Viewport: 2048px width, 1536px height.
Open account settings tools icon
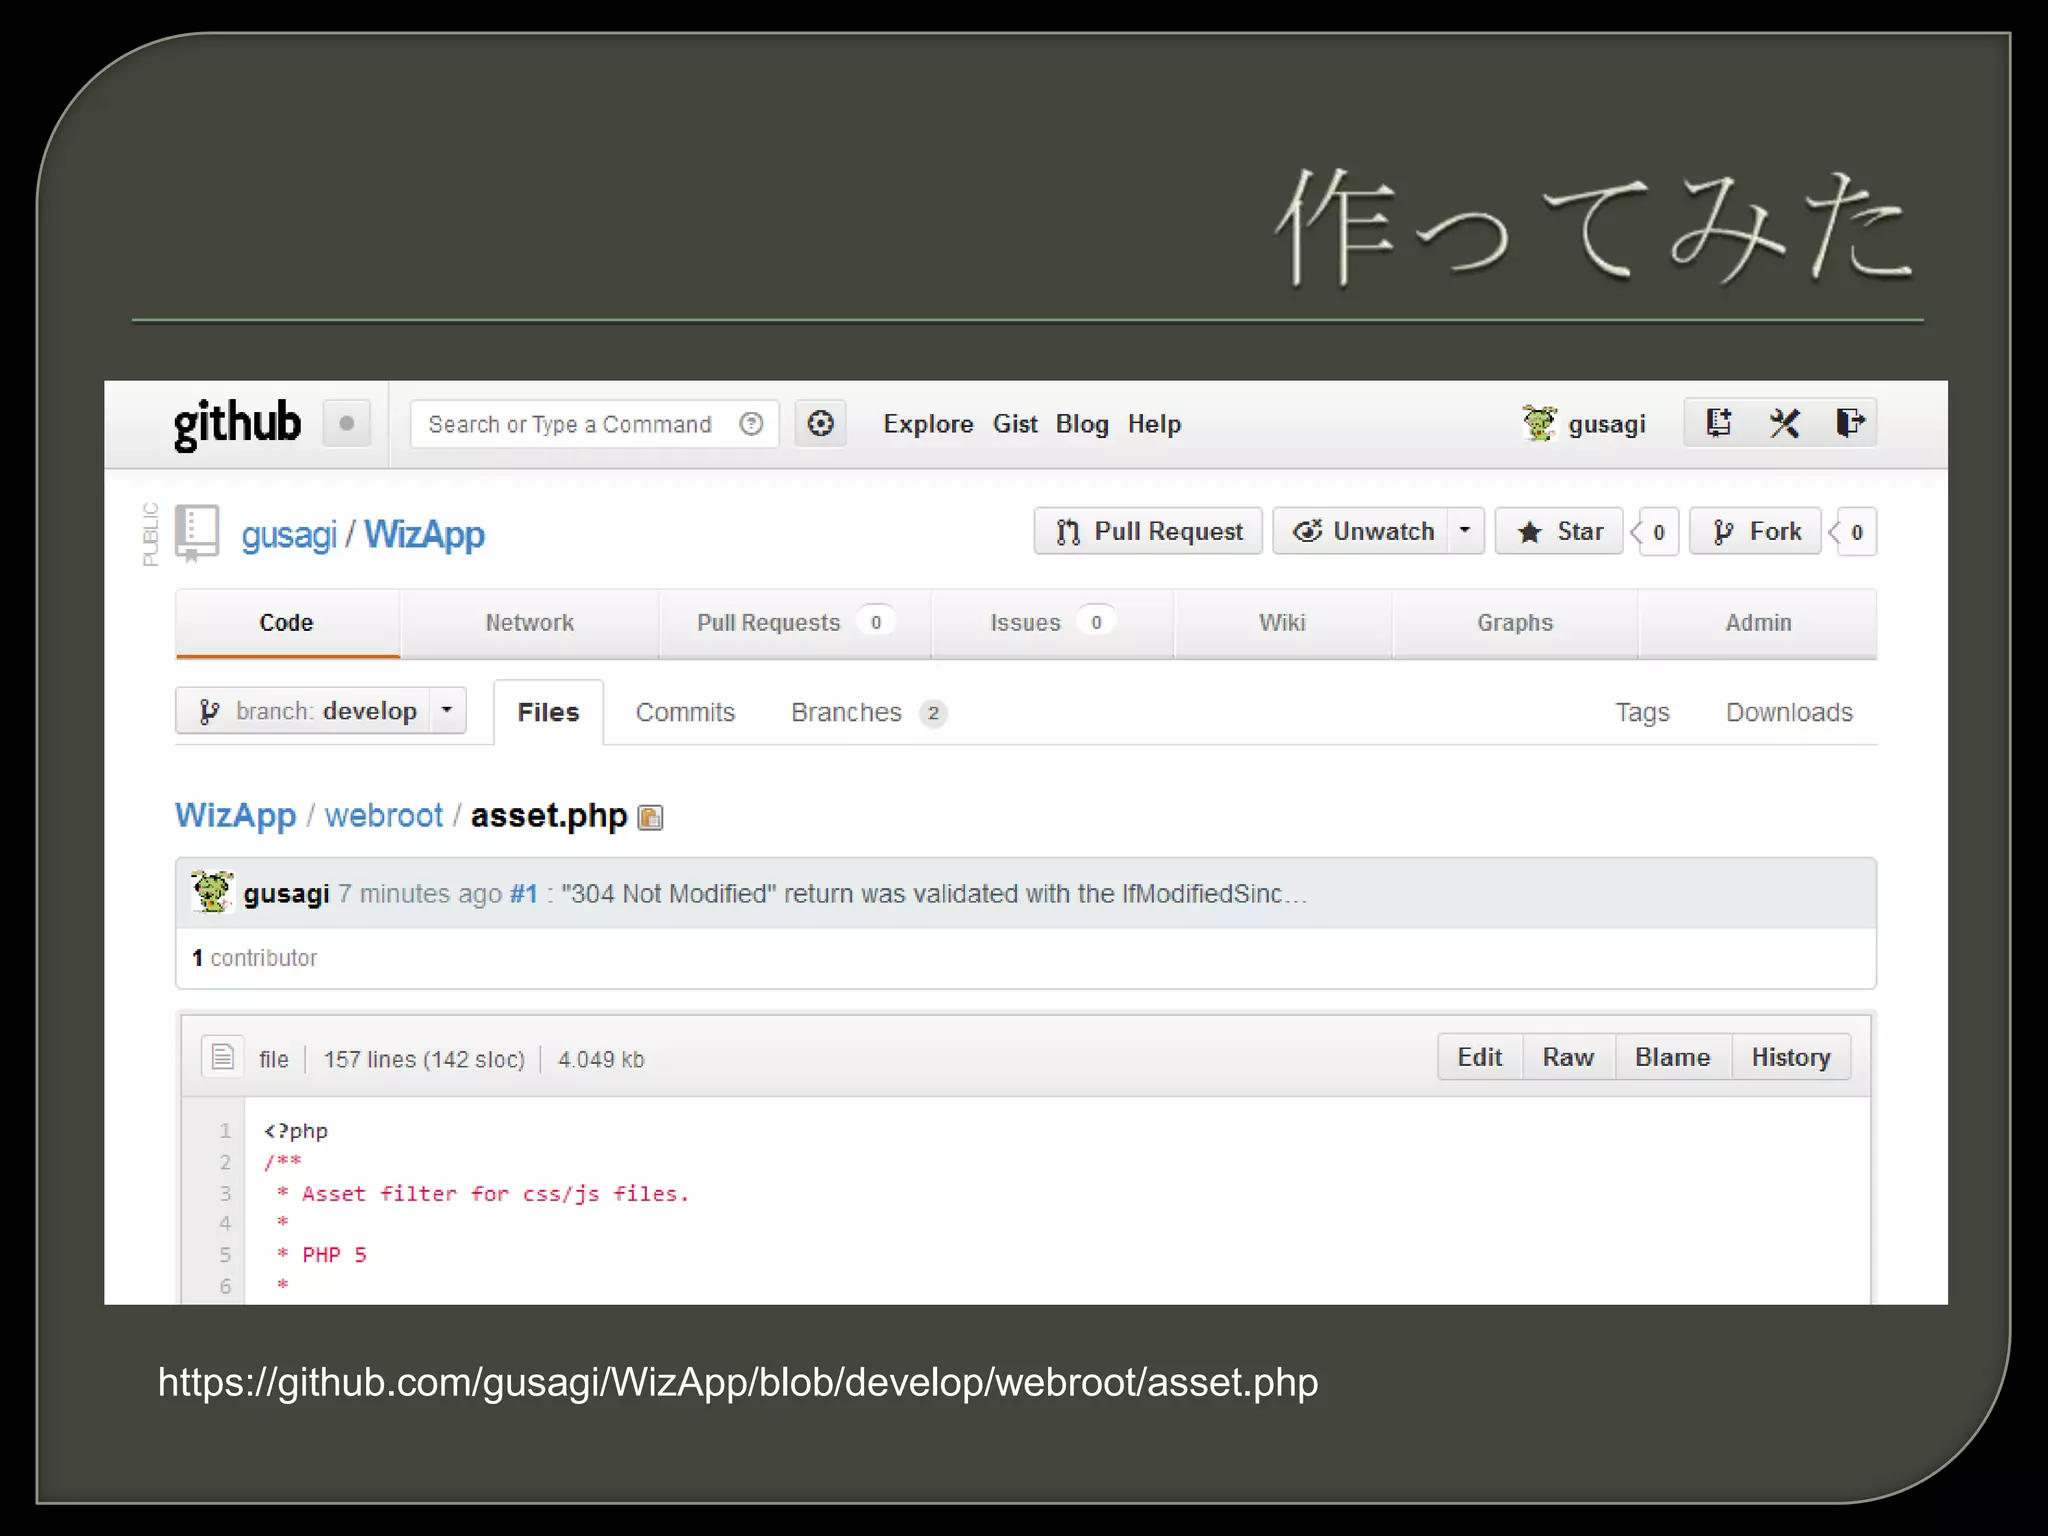(x=1784, y=423)
